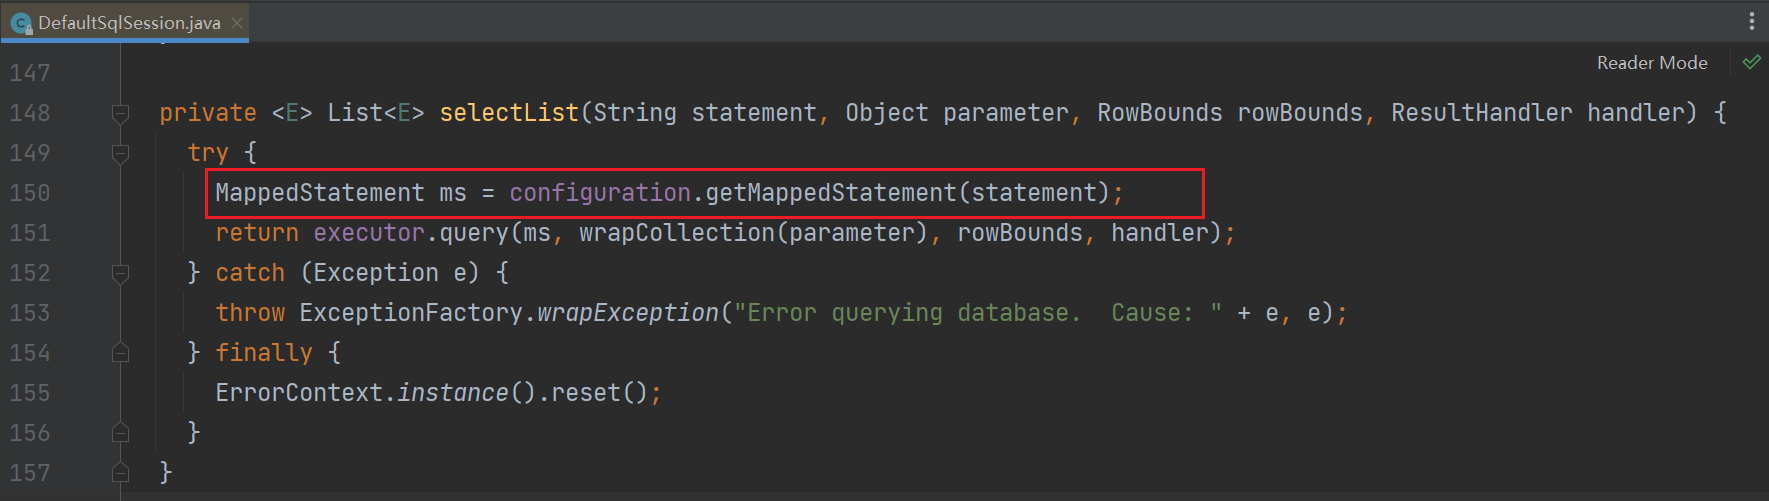Click the selectList method name
The image size is (1769, 501).
[509, 113]
